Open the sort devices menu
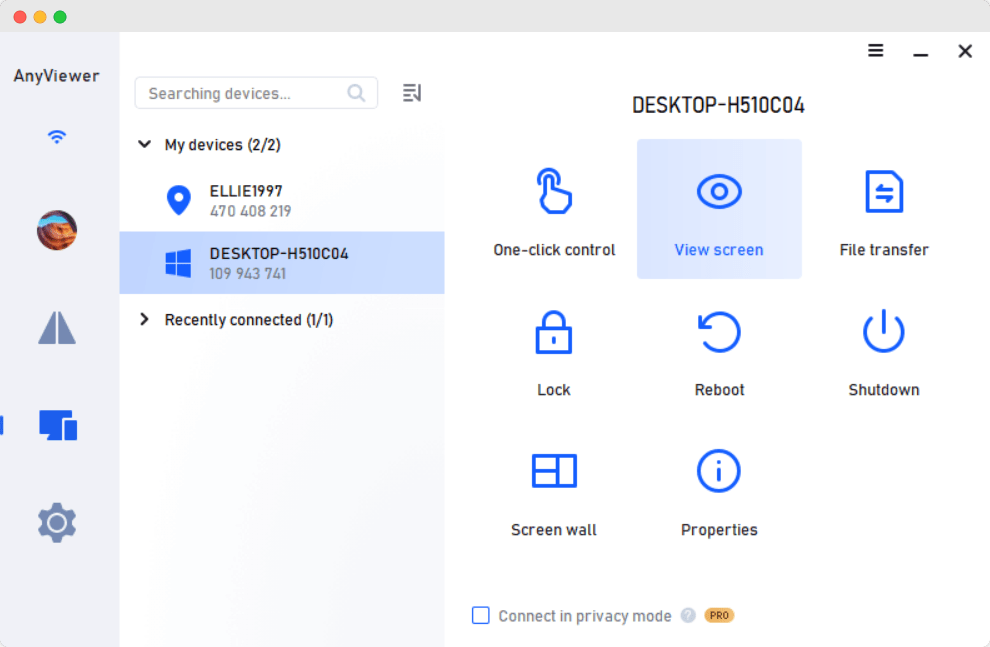This screenshot has height=647, width=990. point(411,92)
